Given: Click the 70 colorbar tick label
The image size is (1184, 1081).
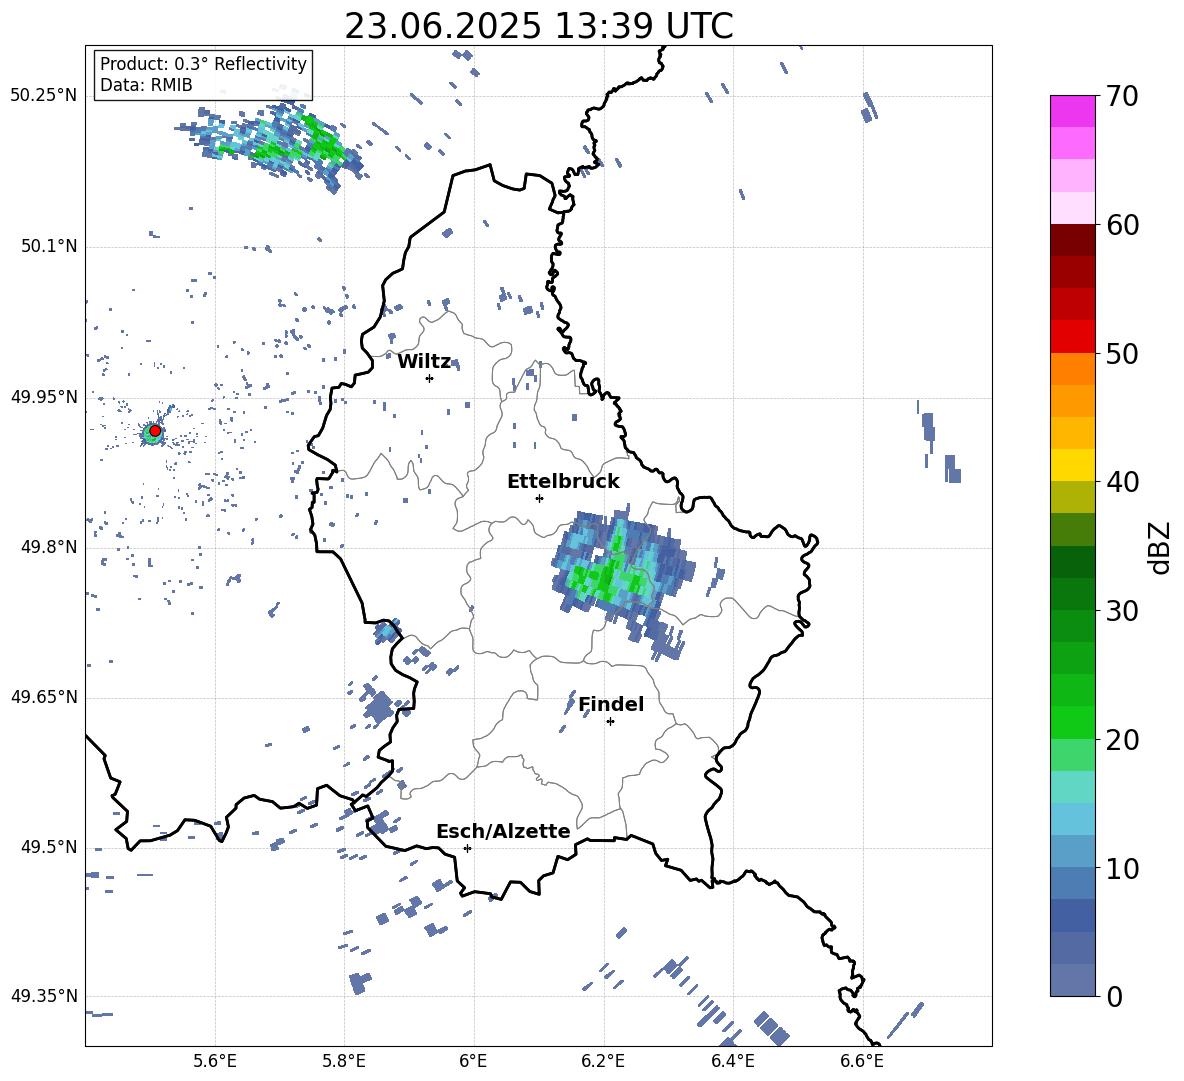Looking at the screenshot, I should click(1122, 96).
